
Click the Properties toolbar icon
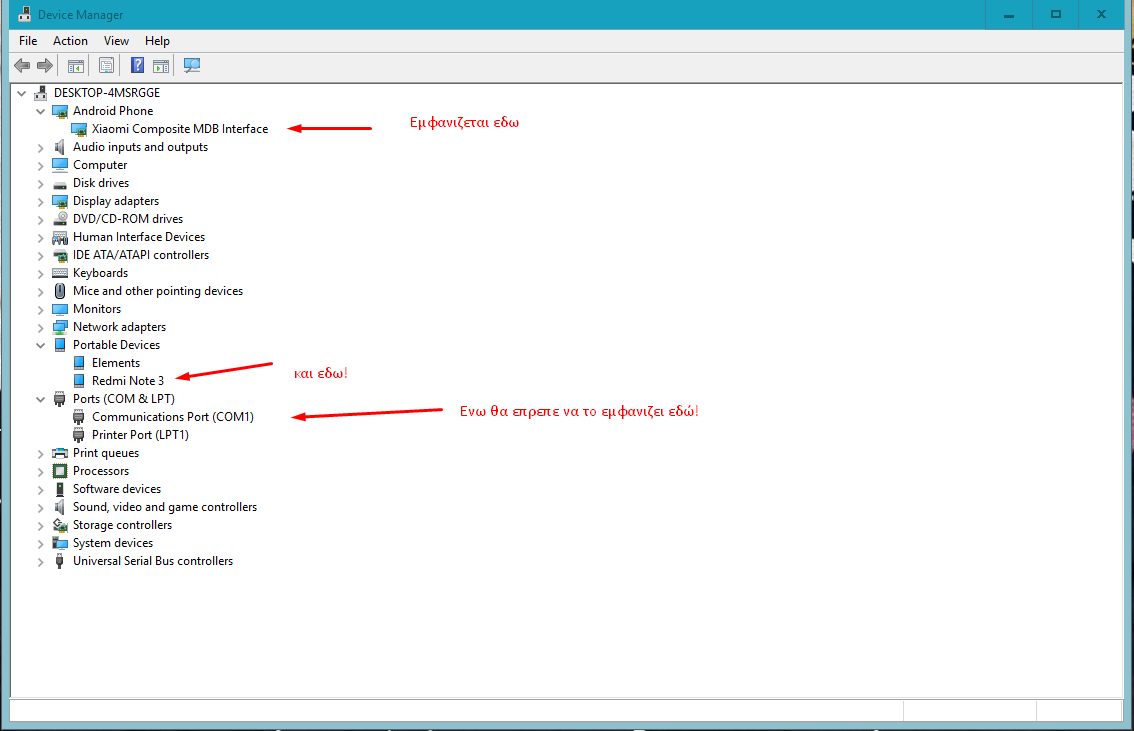[106, 66]
